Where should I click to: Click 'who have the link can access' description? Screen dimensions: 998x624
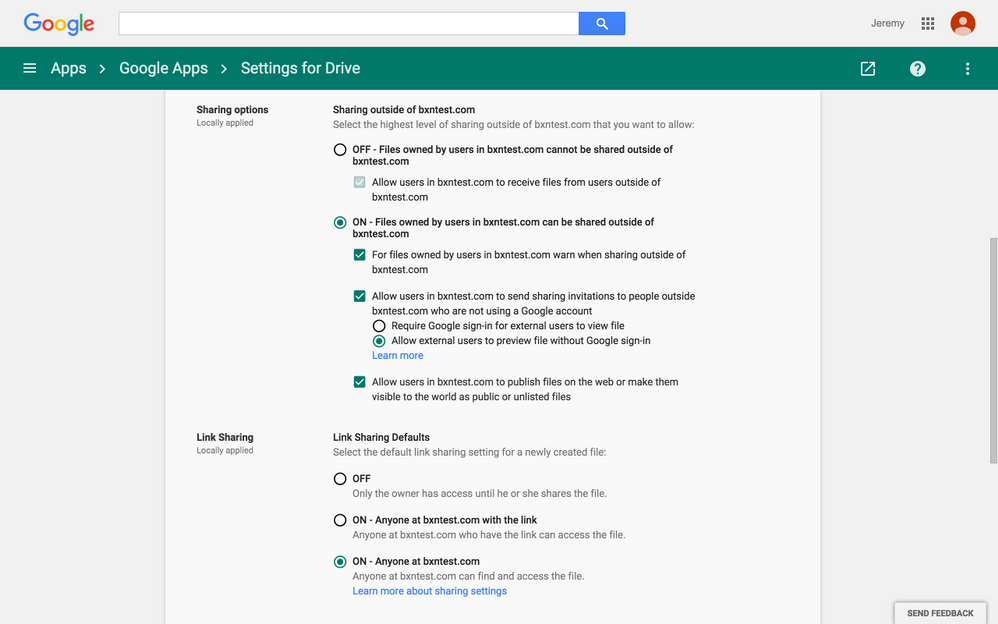pyautogui.click(x=489, y=535)
